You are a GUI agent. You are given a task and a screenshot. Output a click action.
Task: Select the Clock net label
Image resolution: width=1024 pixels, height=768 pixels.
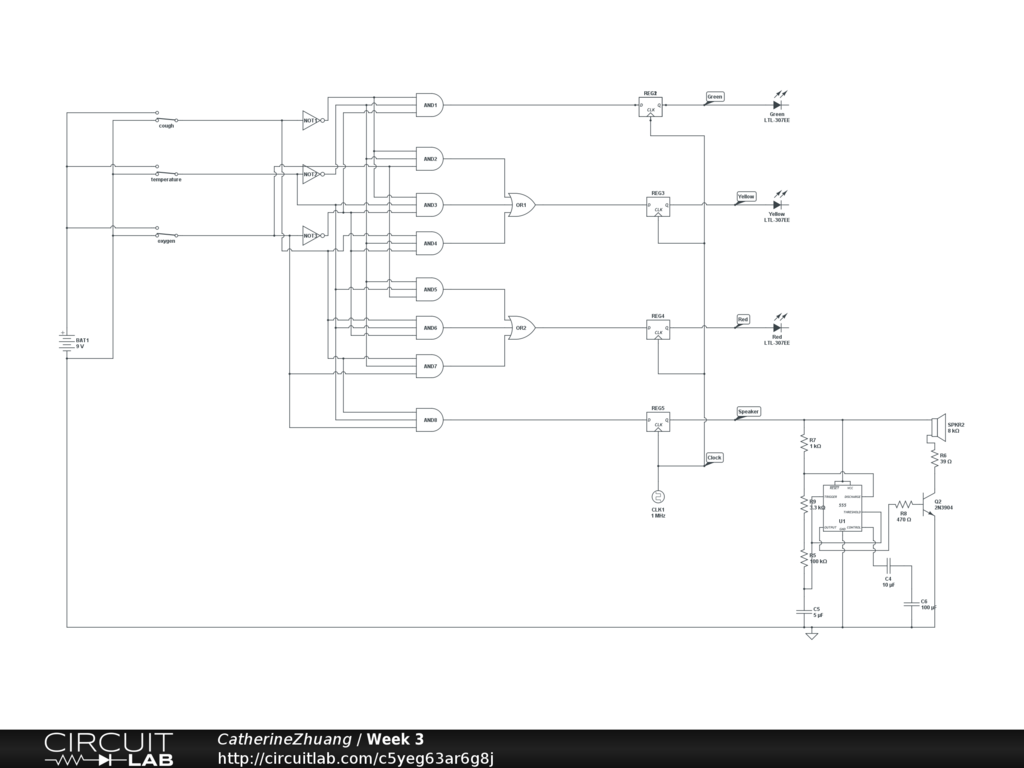(714, 457)
